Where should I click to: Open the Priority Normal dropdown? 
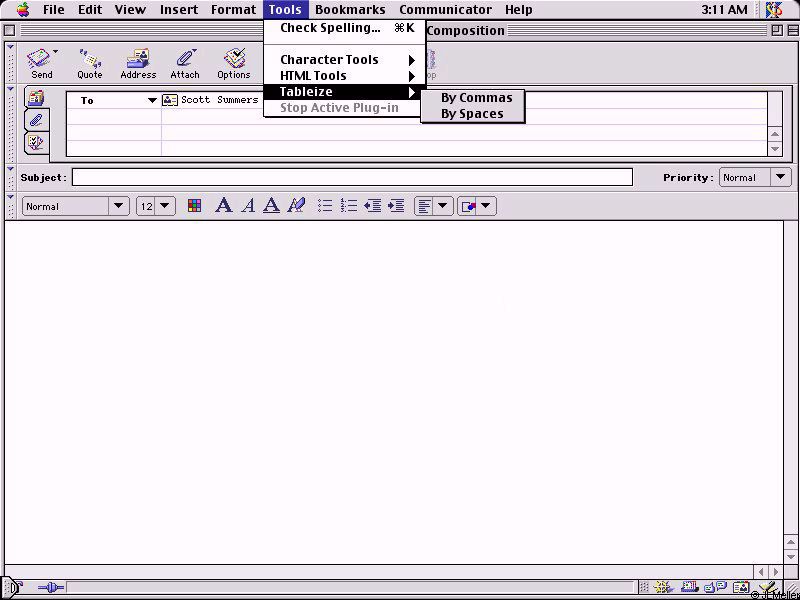pyautogui.click(x=755, y=178)
